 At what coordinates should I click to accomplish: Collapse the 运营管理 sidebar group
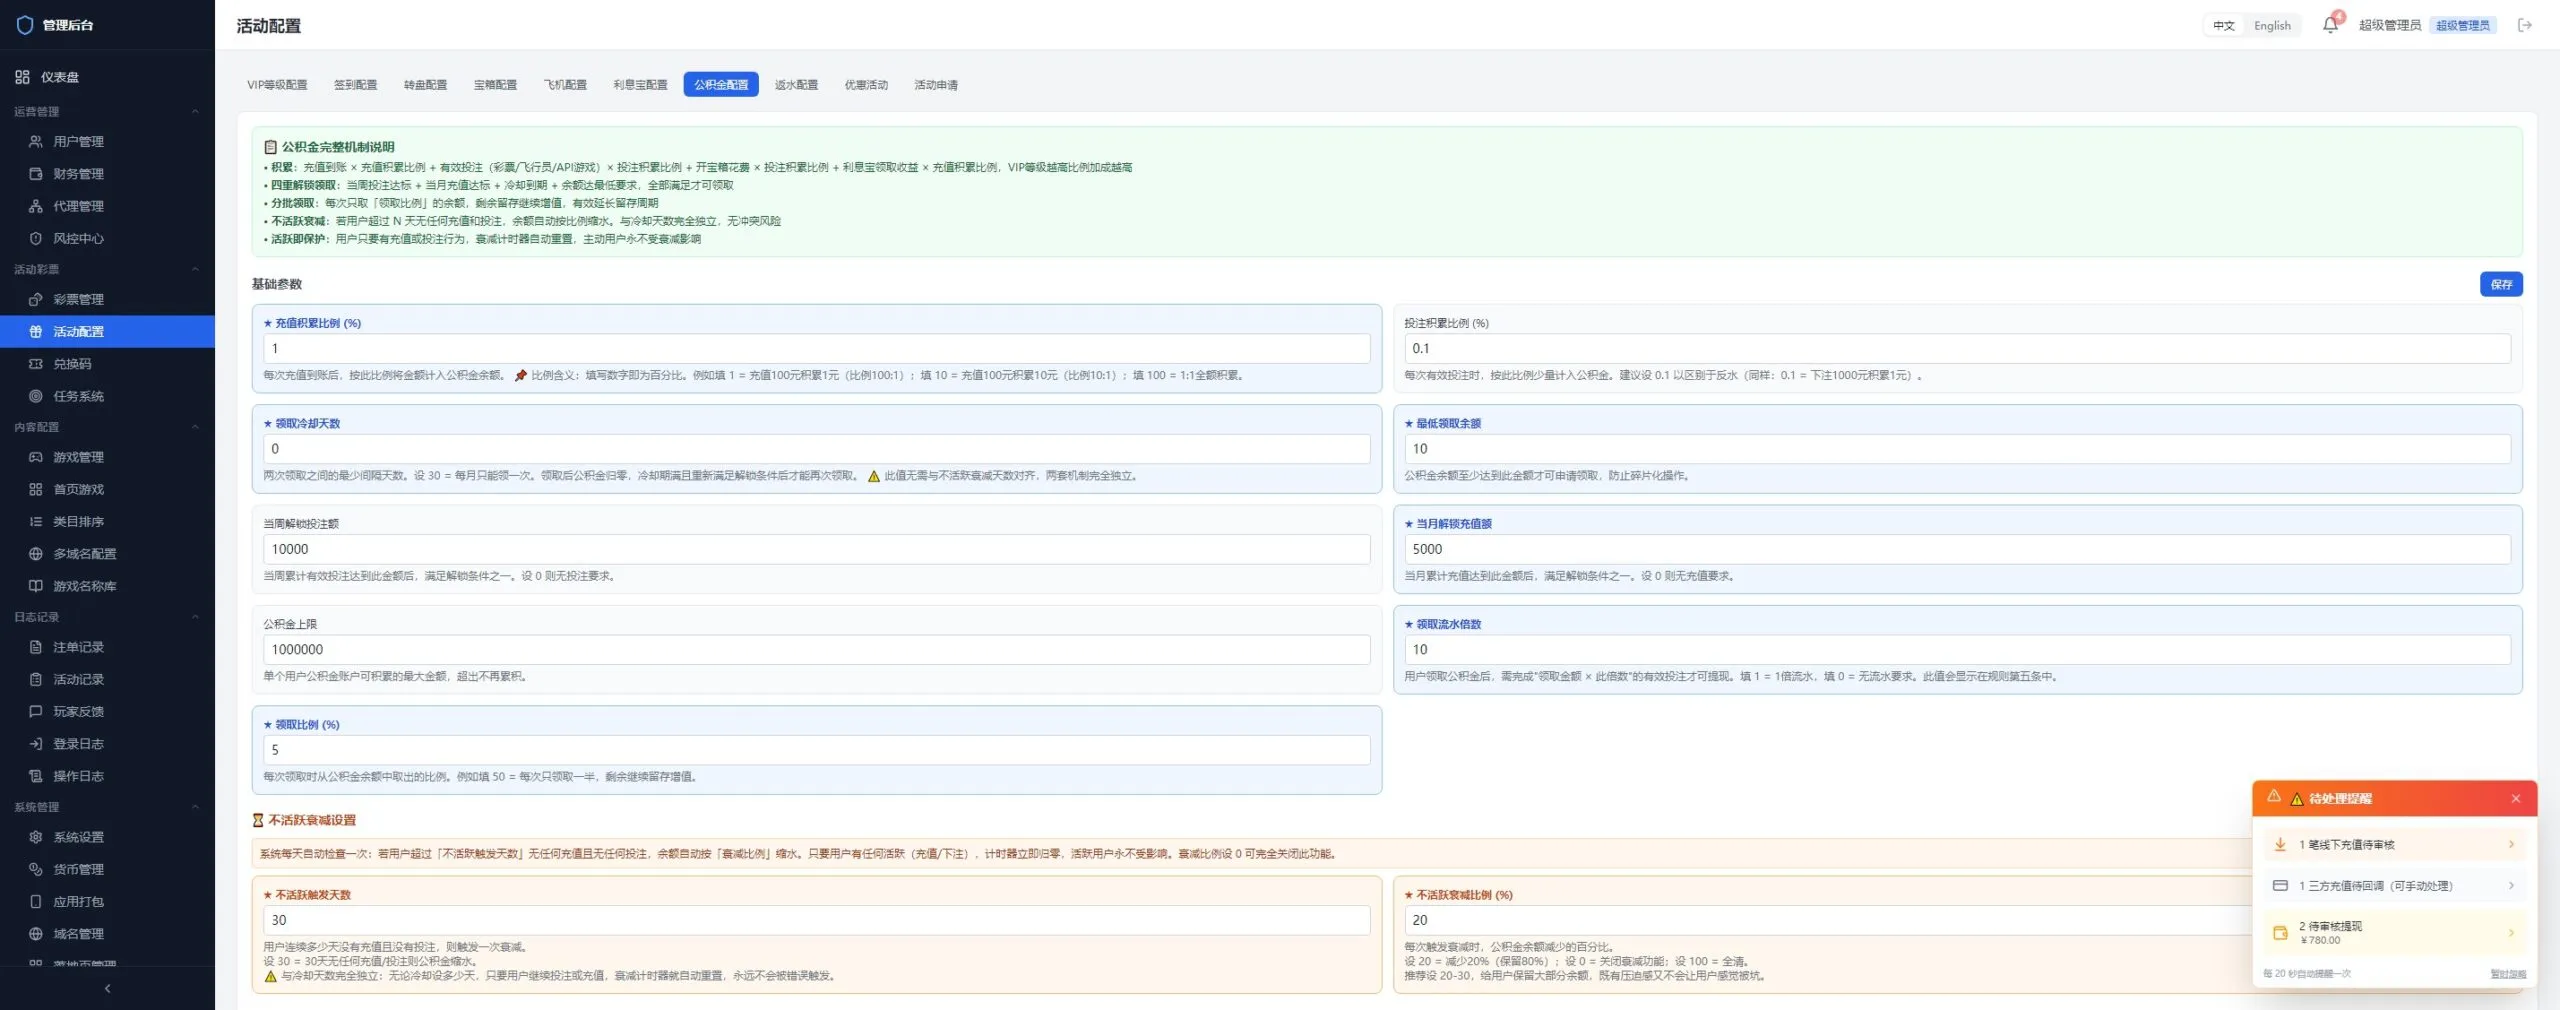(x=195, y=111)
